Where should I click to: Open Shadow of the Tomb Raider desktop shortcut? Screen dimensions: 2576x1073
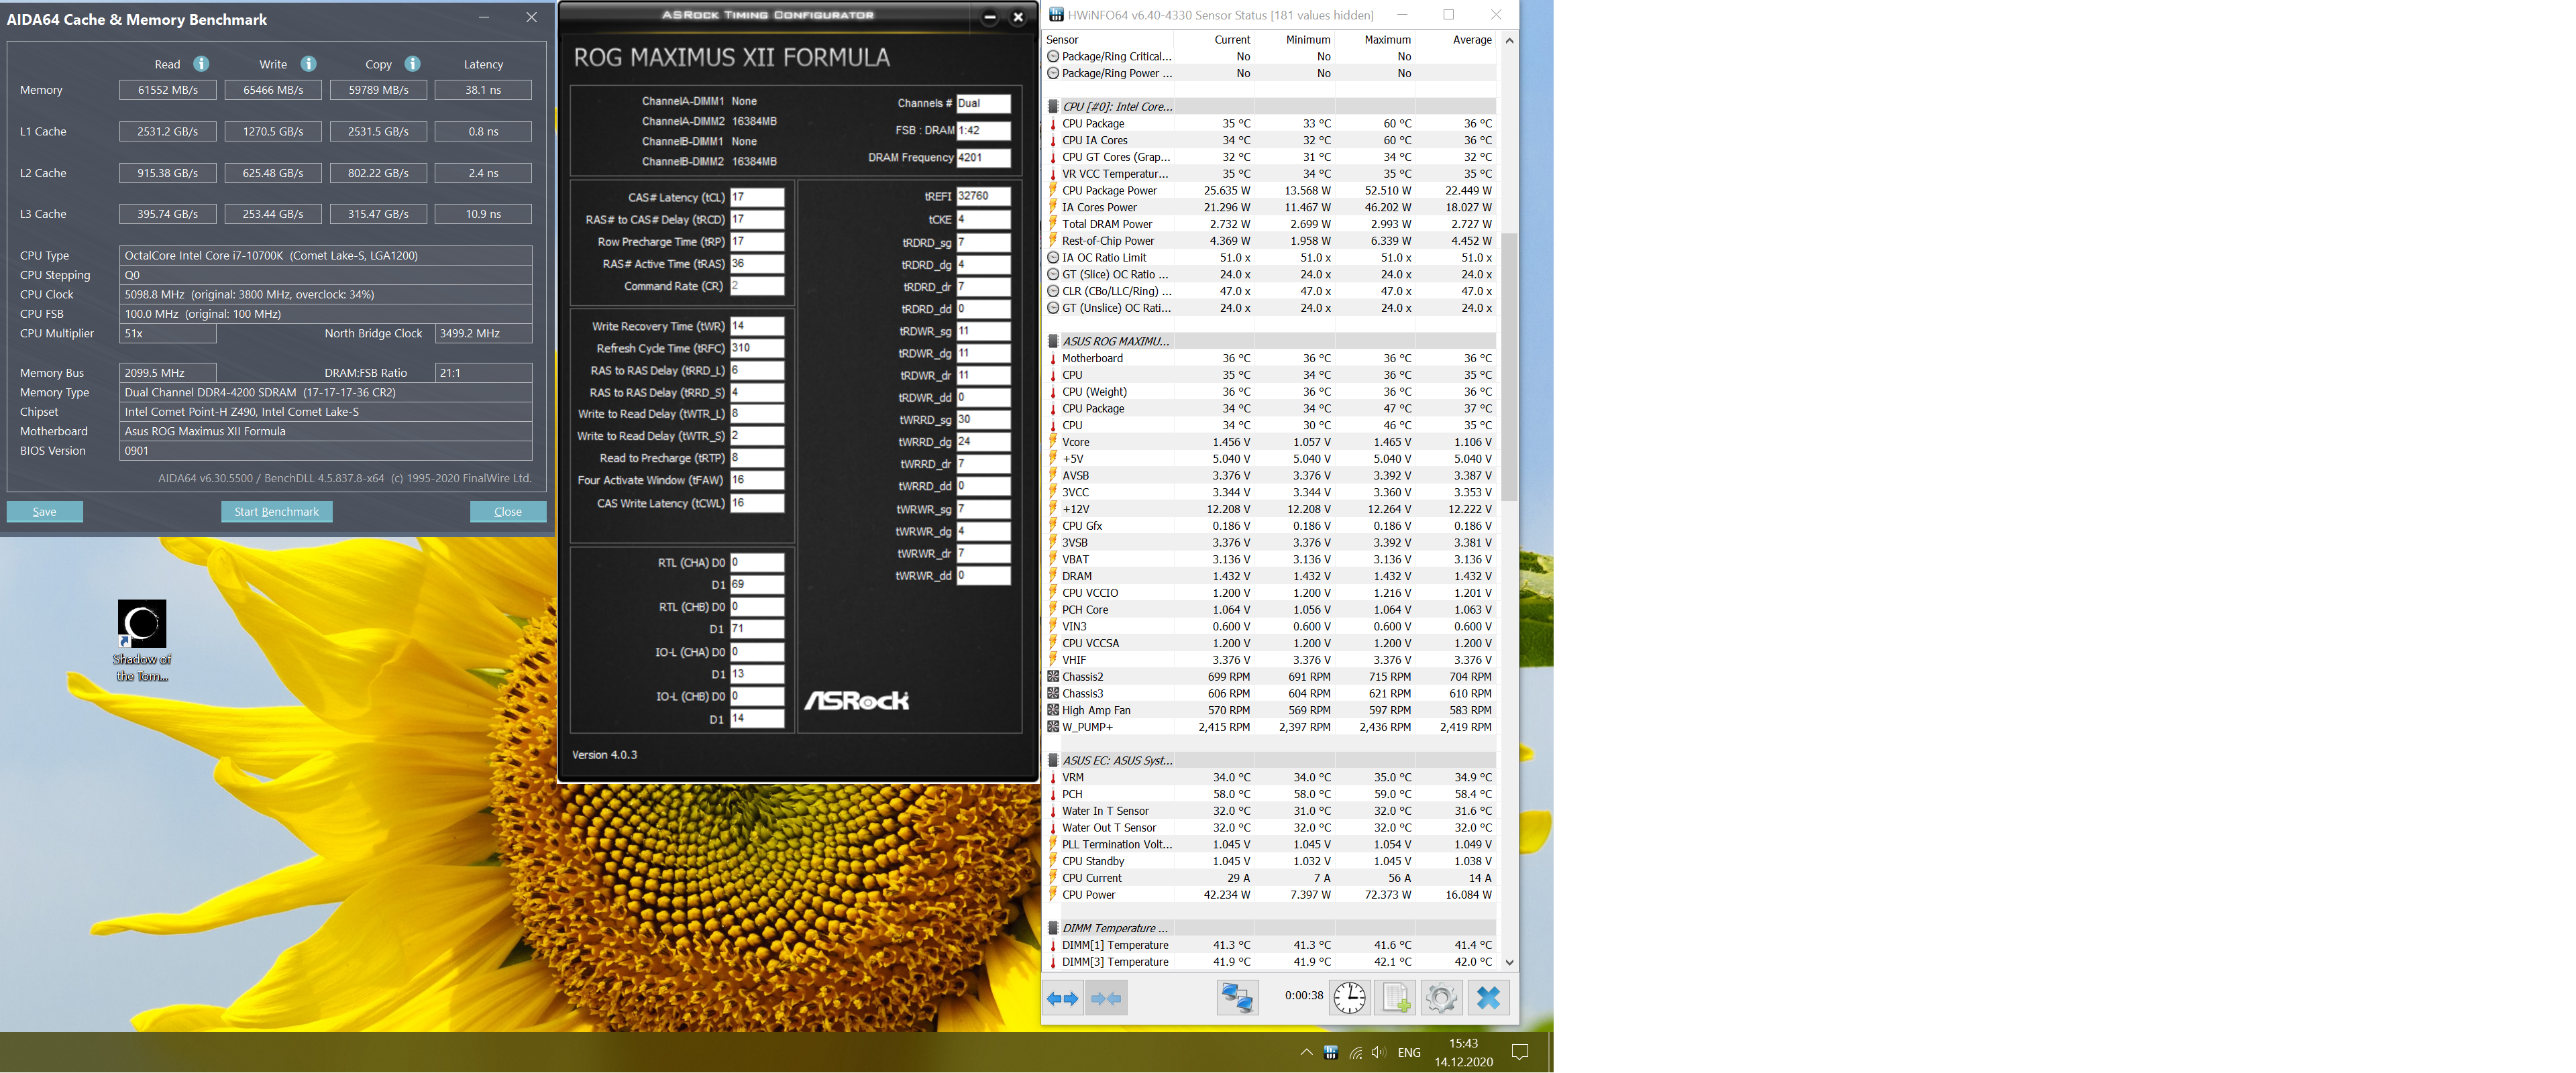point(142,625)
